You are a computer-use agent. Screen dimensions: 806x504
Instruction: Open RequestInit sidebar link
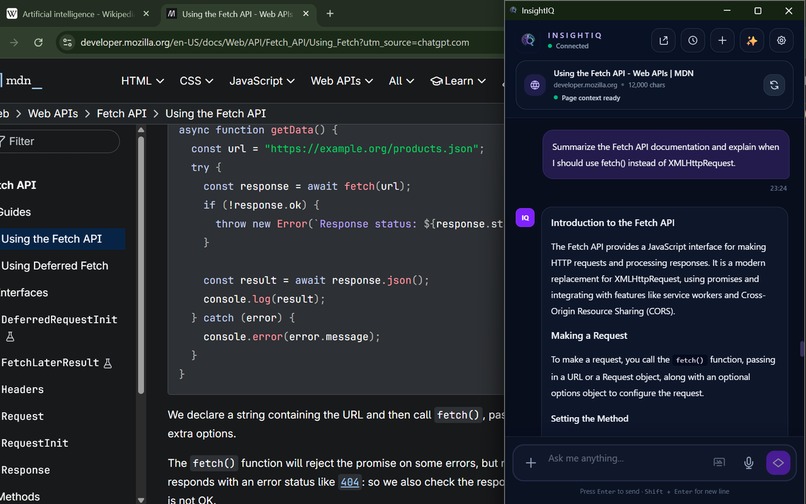click(34, 443)
